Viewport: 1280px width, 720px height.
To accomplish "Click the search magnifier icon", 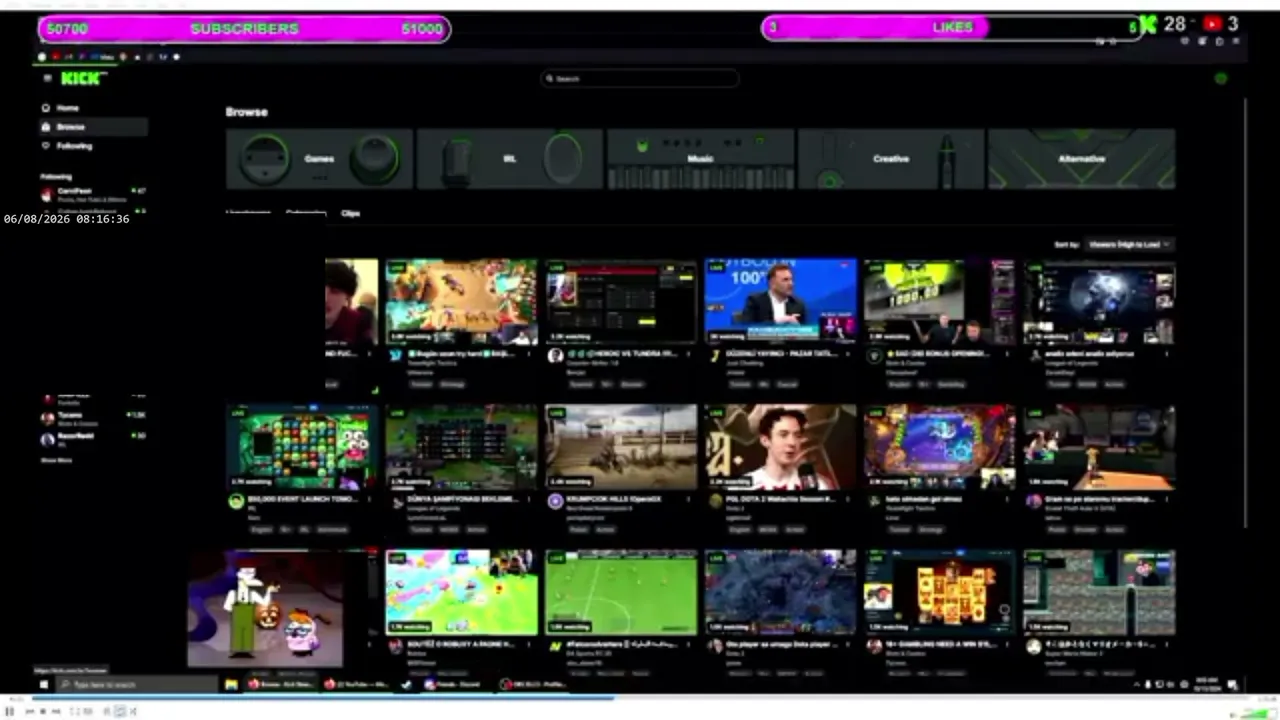I will click(x=550, y=78).
